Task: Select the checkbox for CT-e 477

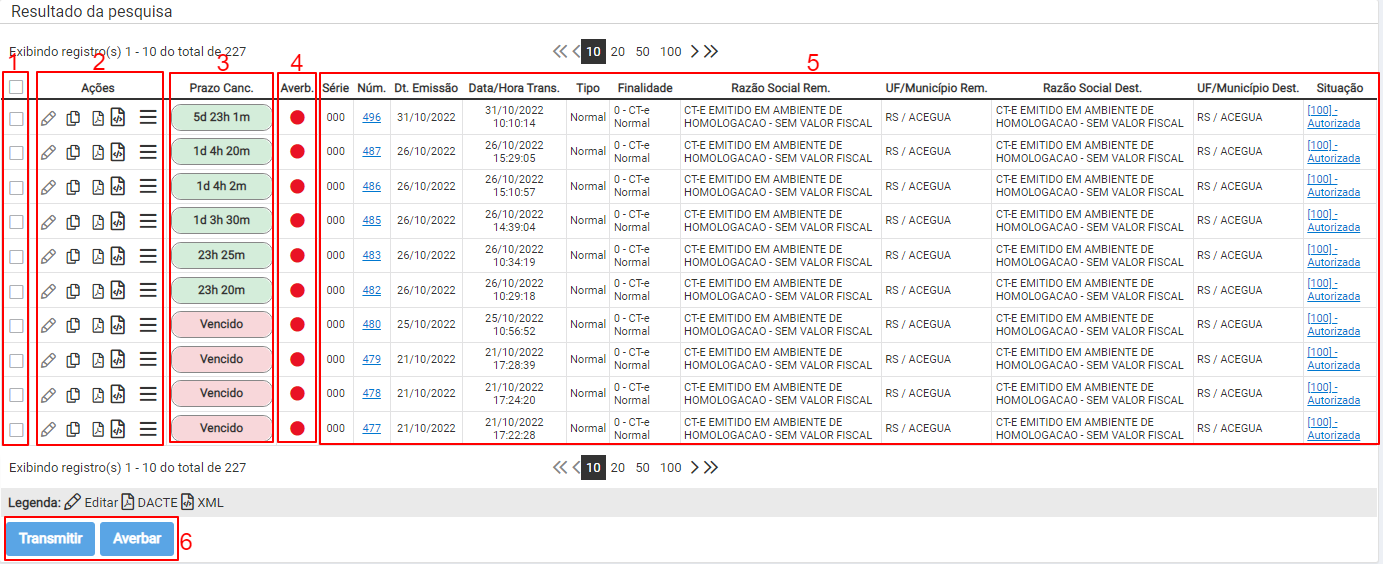Action: 16,430
